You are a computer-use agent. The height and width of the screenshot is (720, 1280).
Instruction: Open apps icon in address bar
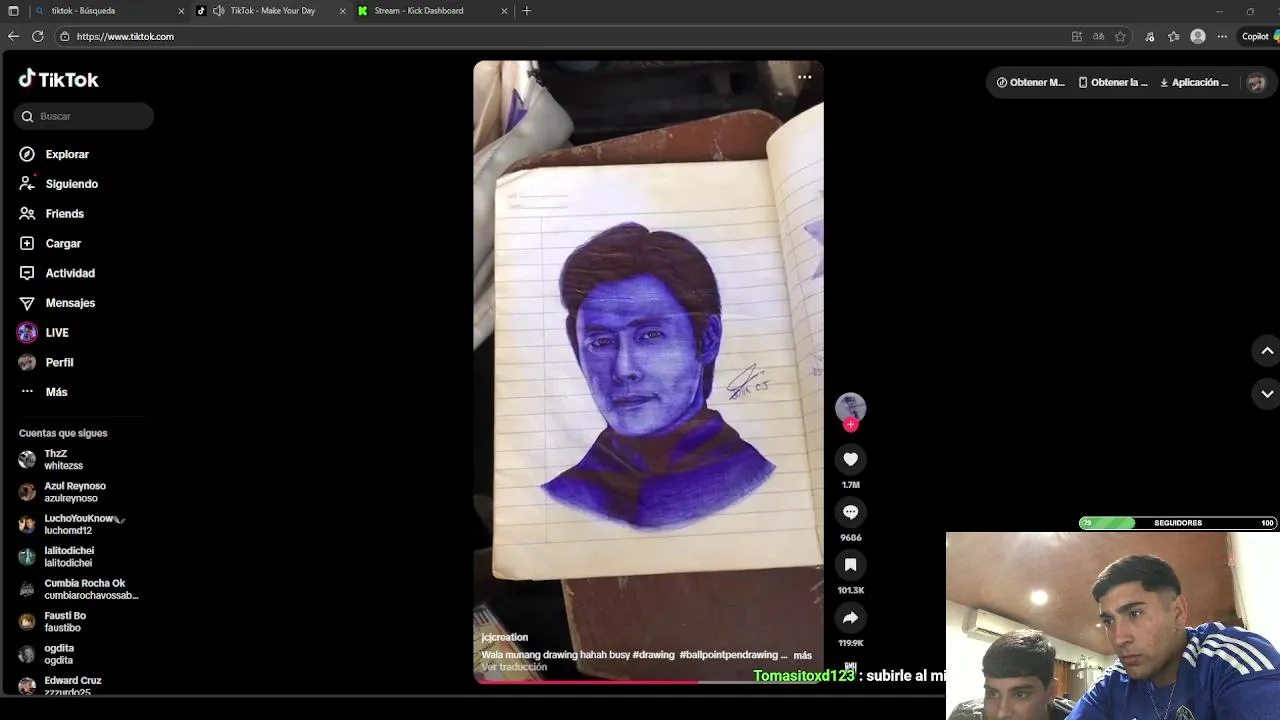(1077, 37)
